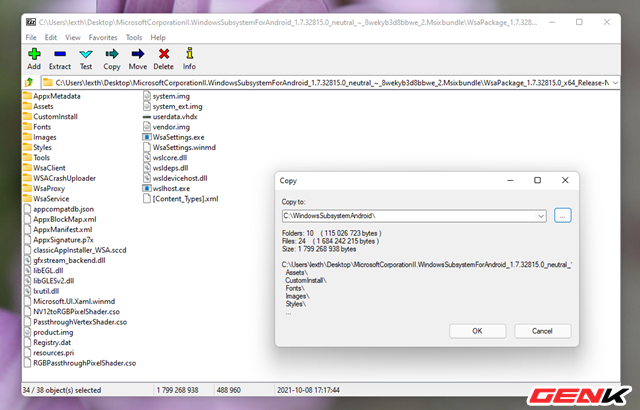Viewport: 640px width, 410px height.
Task: Select vendor.img file
Action: 167,127
